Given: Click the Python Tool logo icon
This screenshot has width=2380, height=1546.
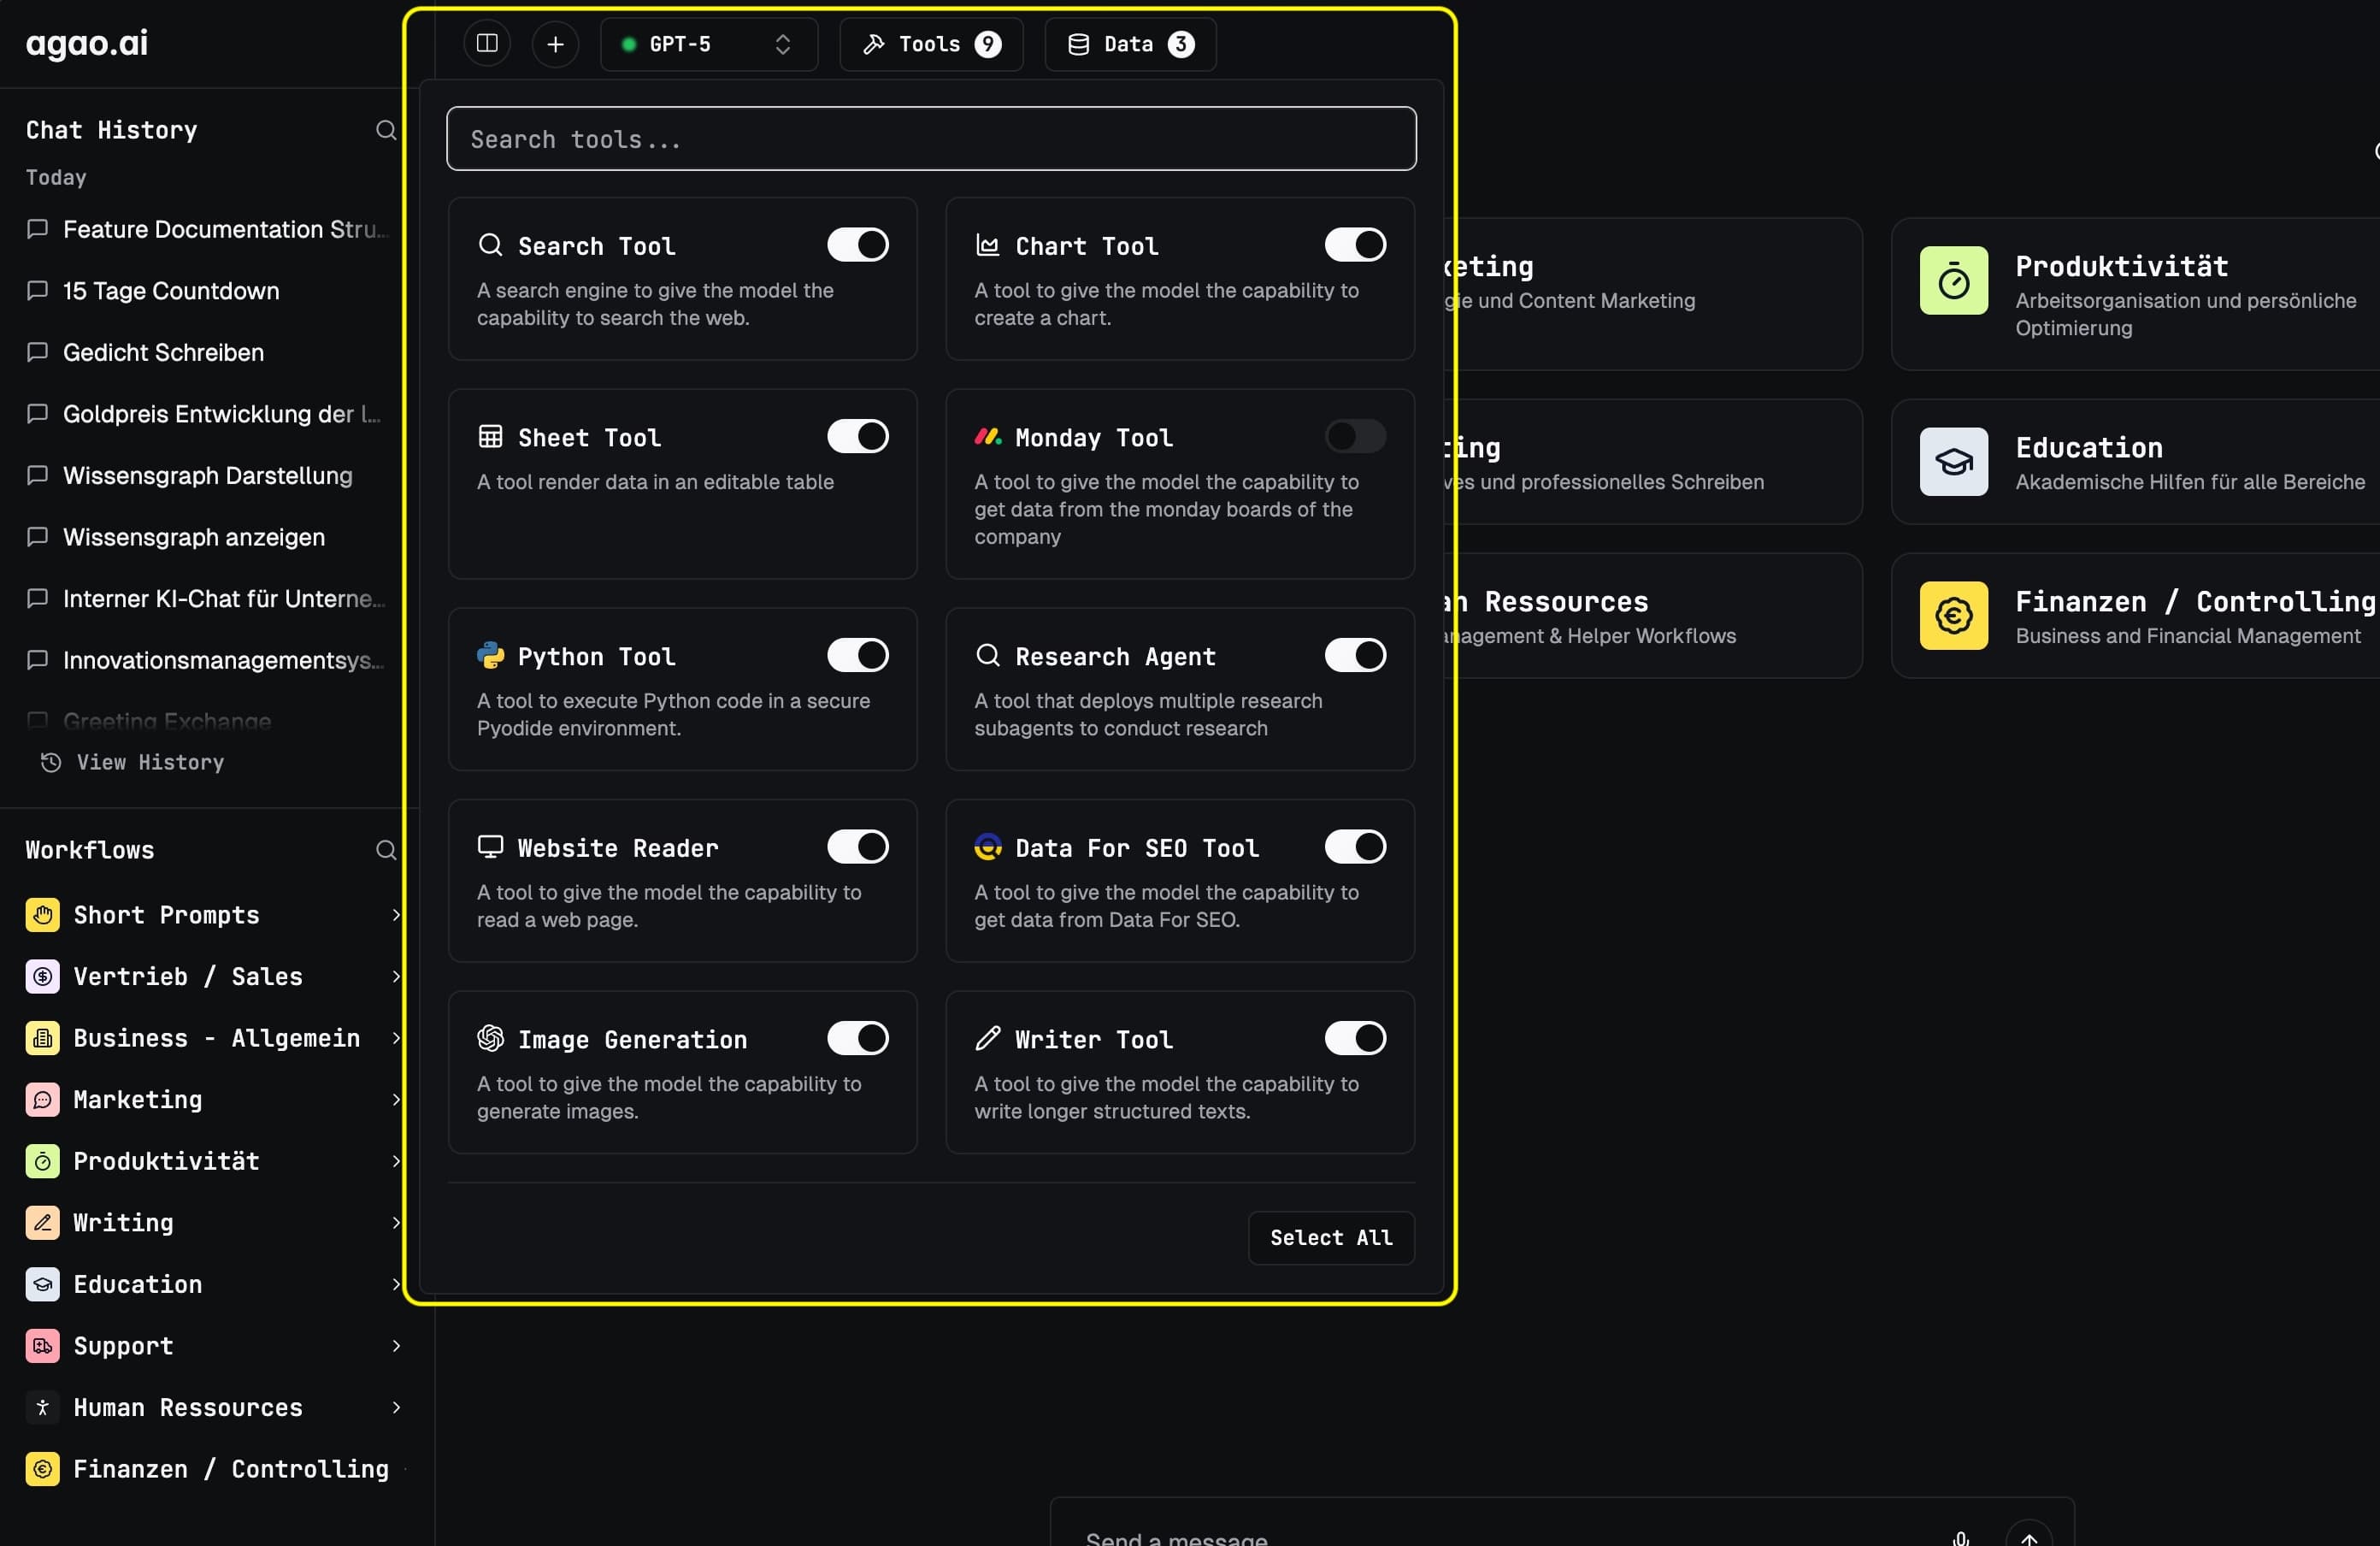Looking at the screenshot, I should point(490,656).
